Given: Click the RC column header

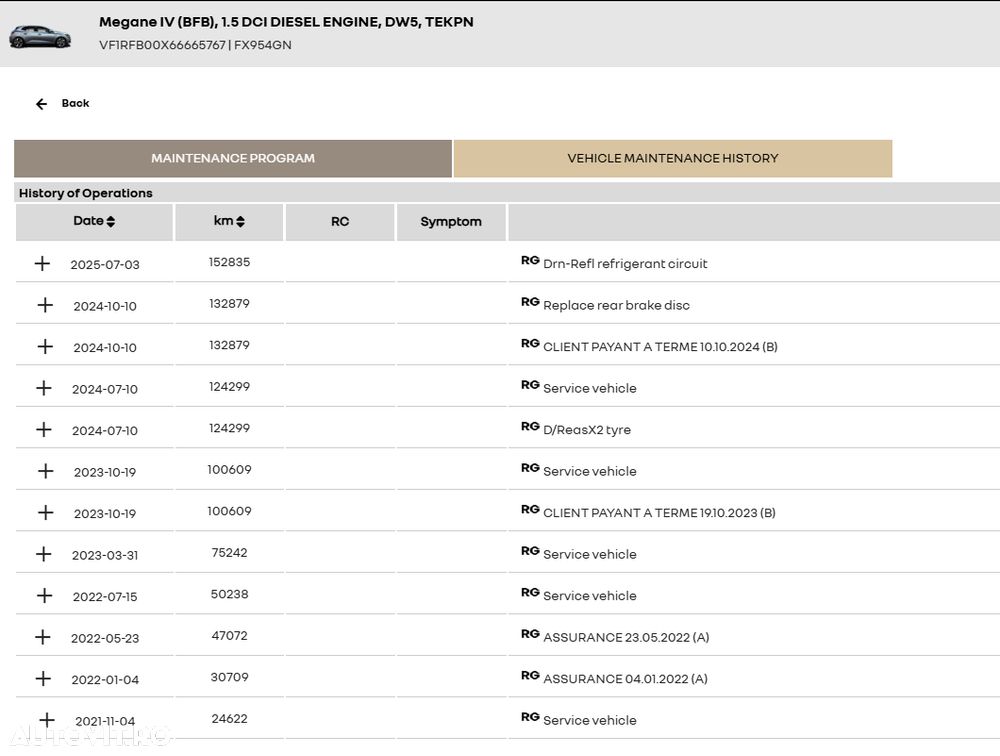Looking at the screenshot, I should [340, 222].
